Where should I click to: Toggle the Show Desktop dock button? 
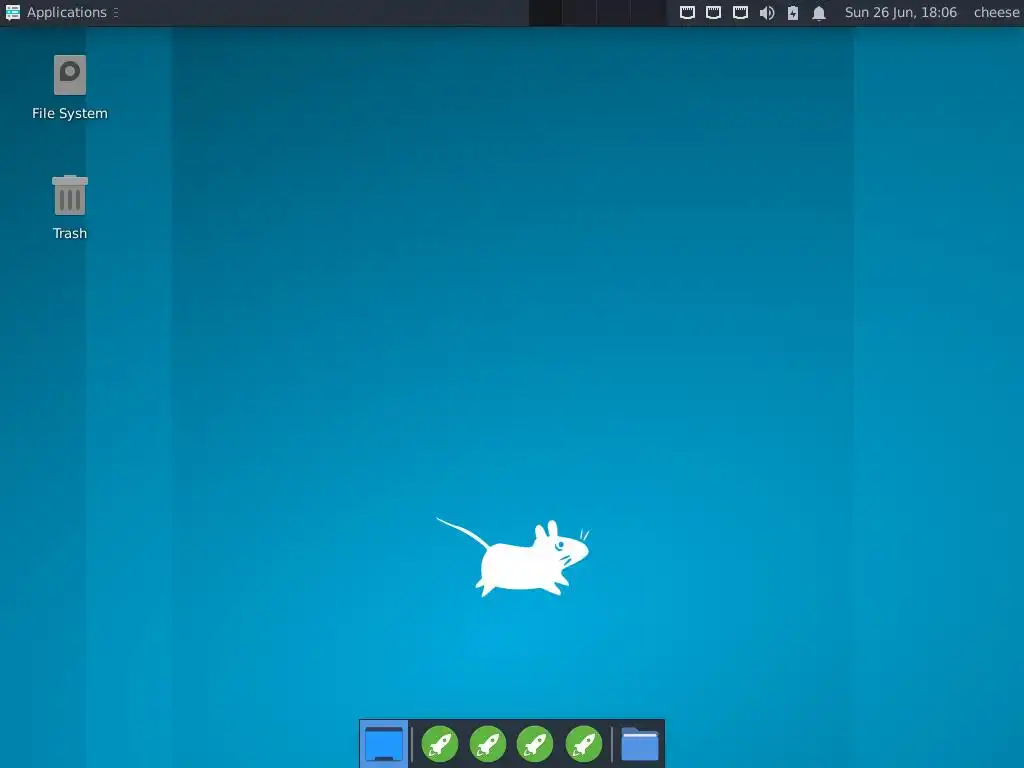(x=384, y=744)
